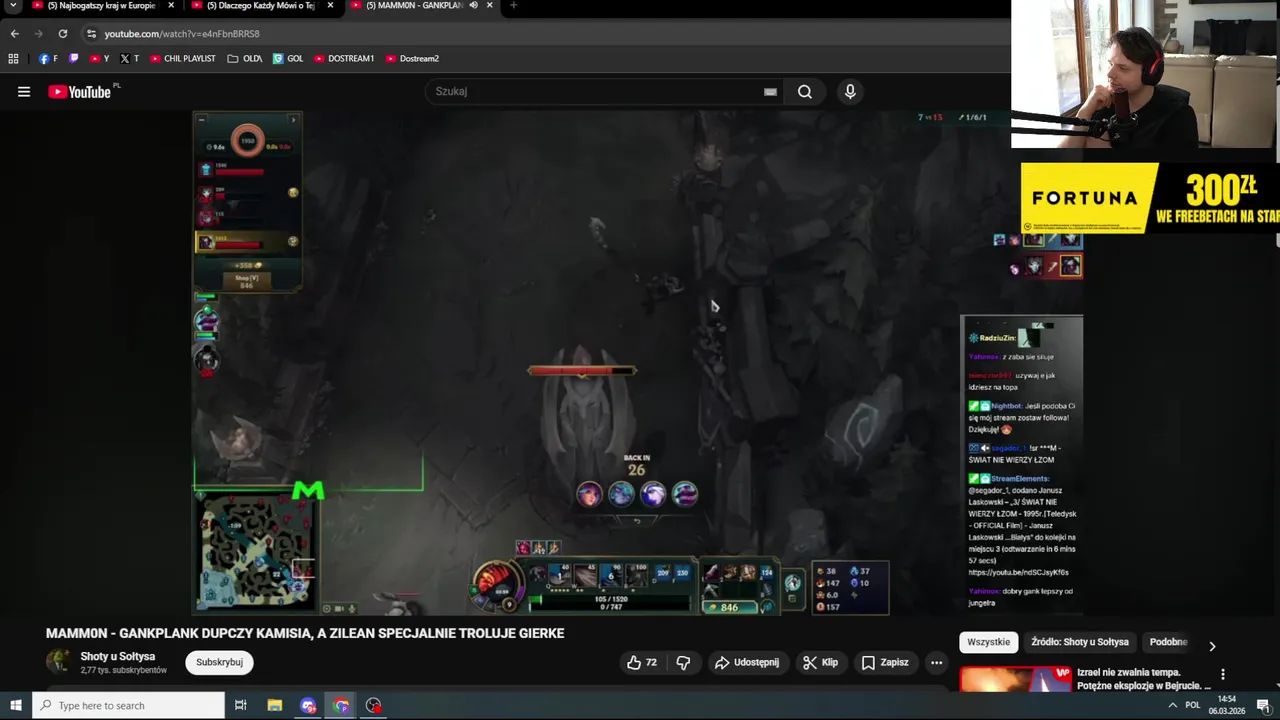
Task: Show more filter chips with right chevron
Action: point(1212,646)
